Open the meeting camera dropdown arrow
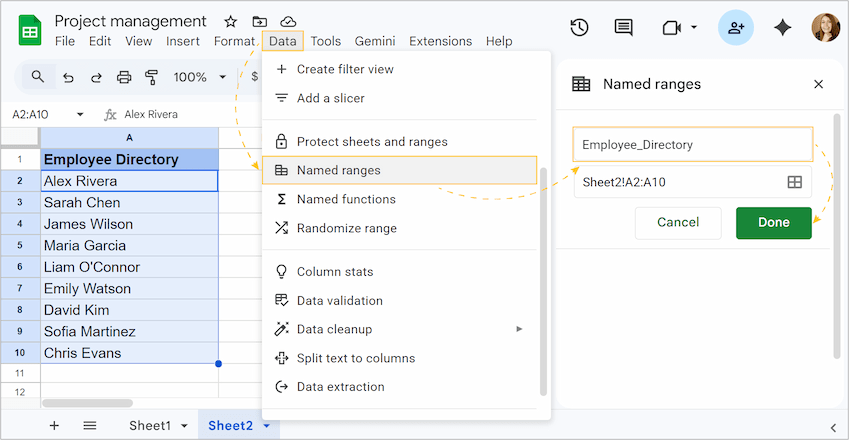The width and height of the screenshot is (849, 440). (694, 27)
